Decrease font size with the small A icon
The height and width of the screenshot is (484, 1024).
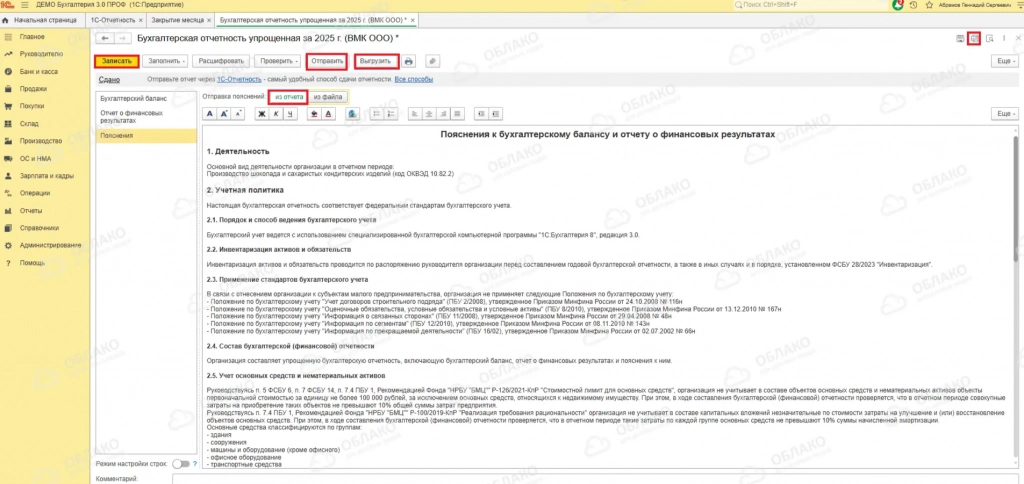click(238, 113)
